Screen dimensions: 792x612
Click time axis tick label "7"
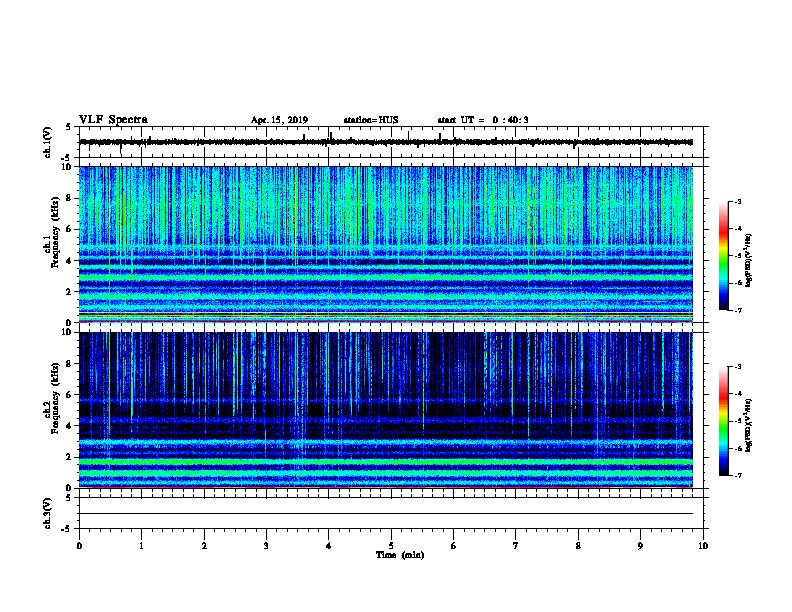(x=516, y=546)
